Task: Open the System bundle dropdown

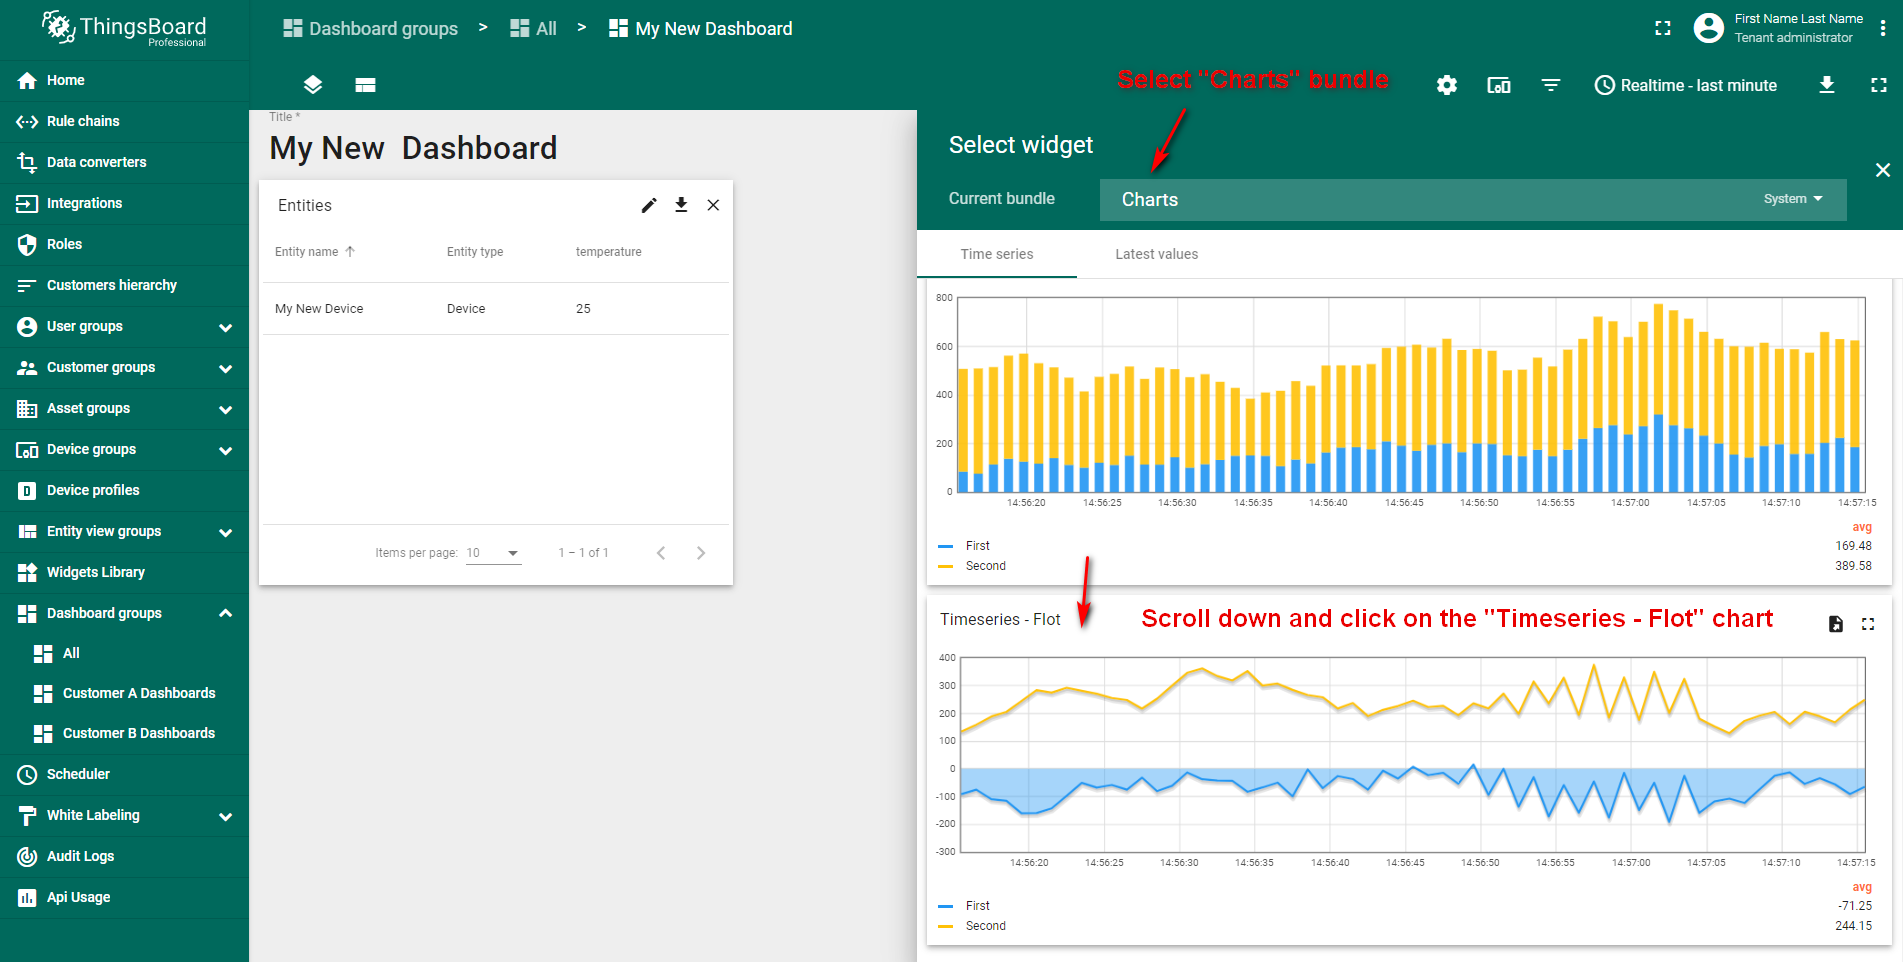Action: [1793, 199]
